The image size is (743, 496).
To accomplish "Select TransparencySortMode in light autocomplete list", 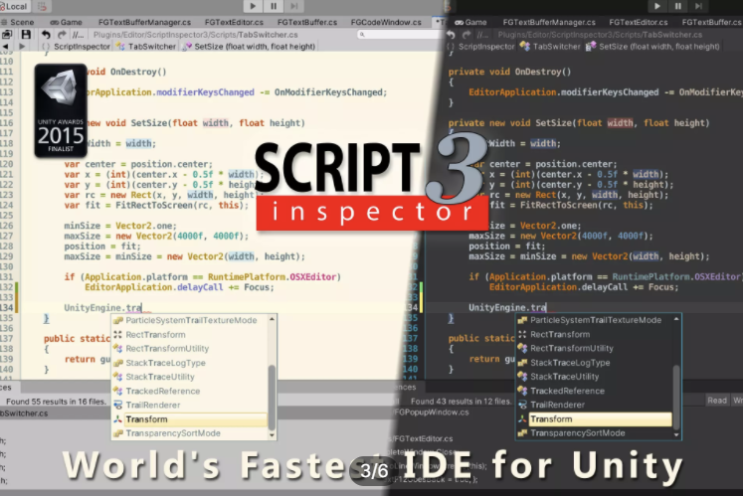I will (x=190, y=433).
